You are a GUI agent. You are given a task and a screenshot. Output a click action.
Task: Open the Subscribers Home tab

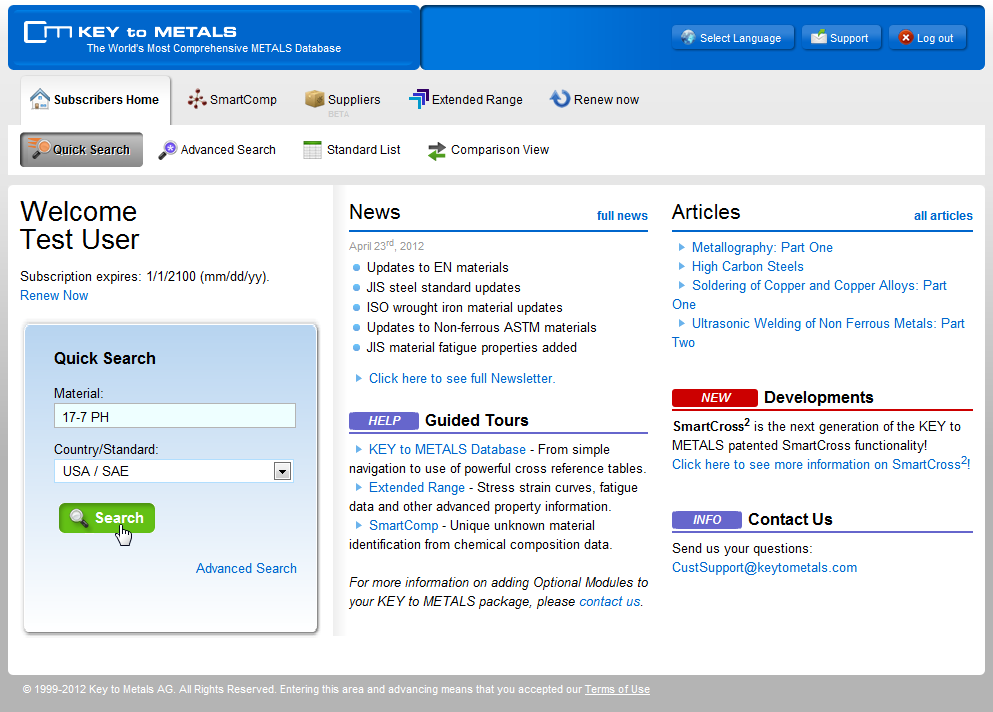(x=95, y=99)
